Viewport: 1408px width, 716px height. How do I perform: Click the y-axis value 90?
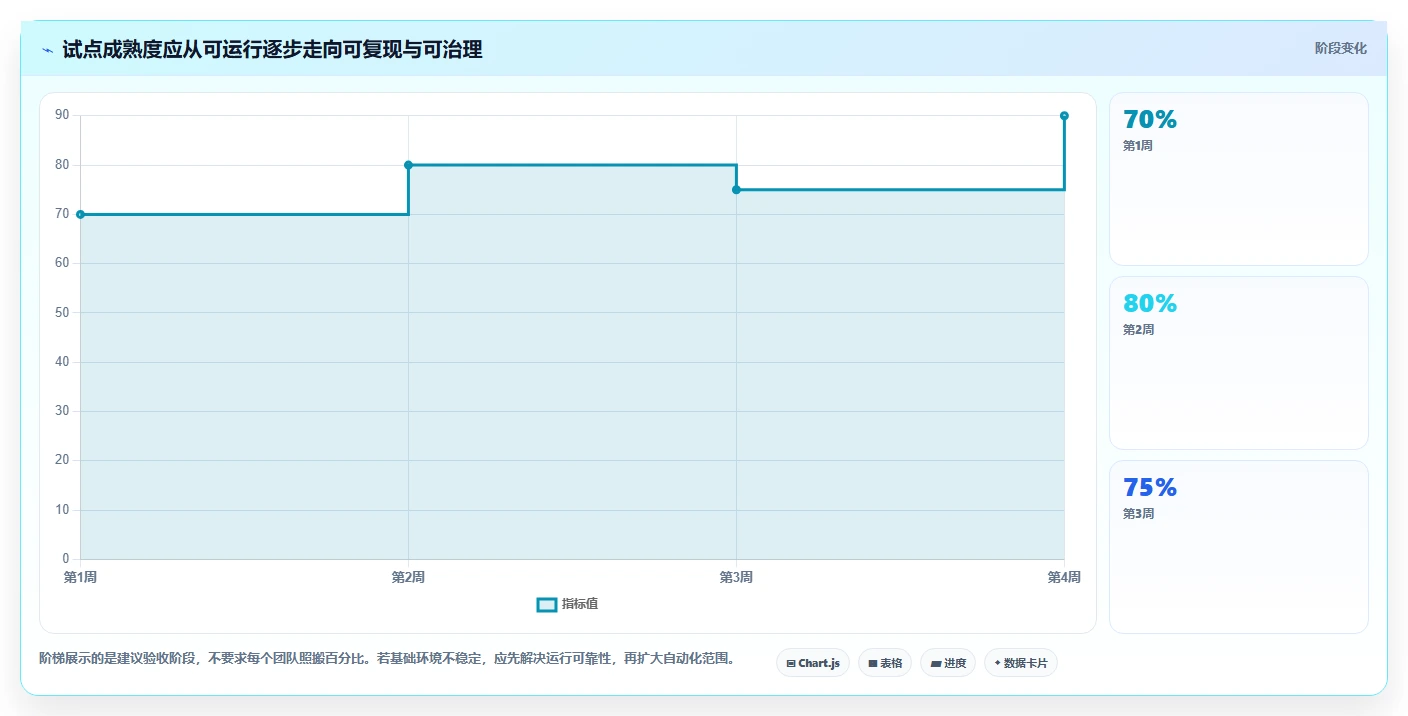coord(62,115)
